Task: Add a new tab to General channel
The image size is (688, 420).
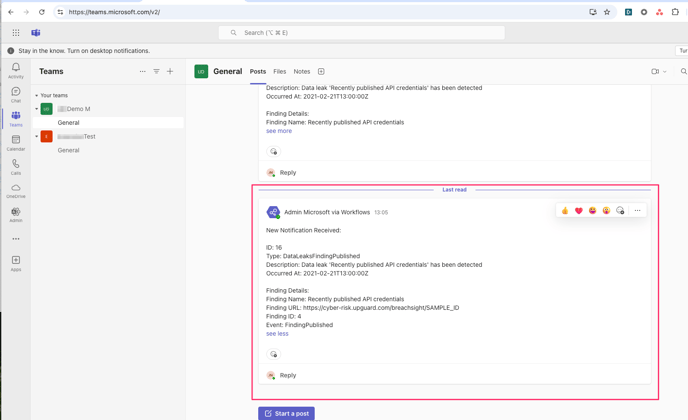Action: click(321, 72)
